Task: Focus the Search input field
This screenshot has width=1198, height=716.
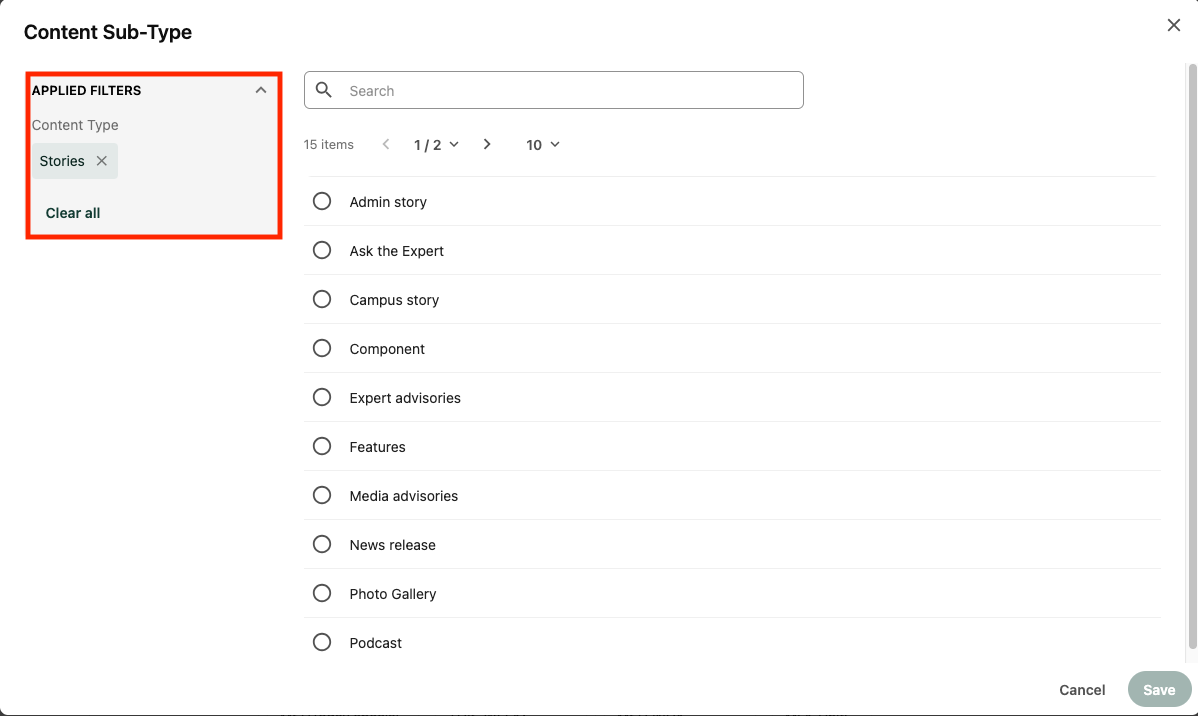Action: coord(570,91)
